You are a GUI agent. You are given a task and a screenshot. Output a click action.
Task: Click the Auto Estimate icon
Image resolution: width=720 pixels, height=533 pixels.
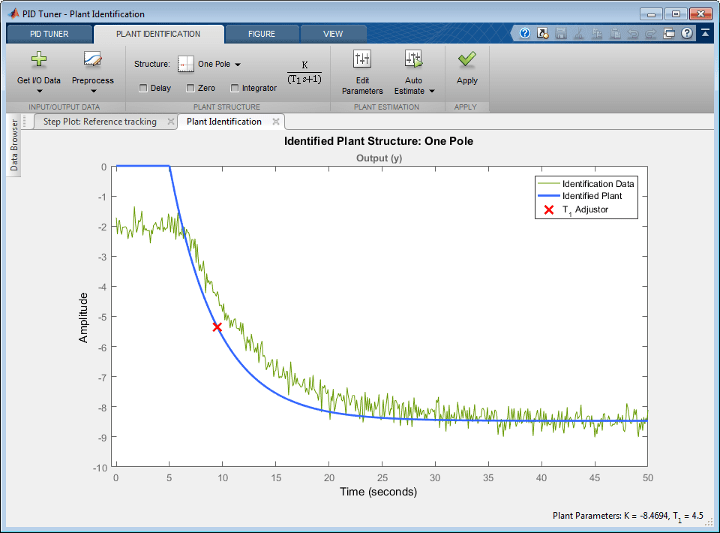coord(414,59)
